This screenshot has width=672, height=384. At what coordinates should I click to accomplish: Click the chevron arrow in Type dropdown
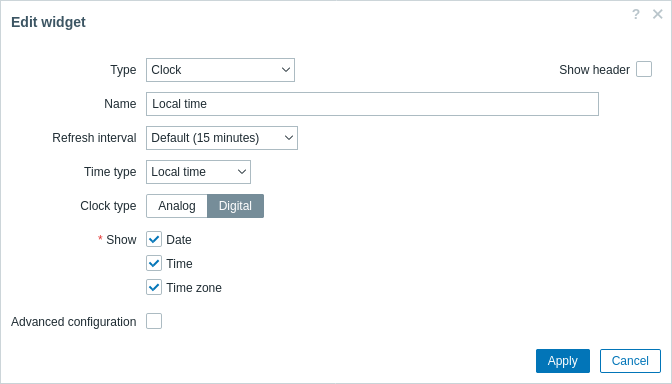[286, 70]
